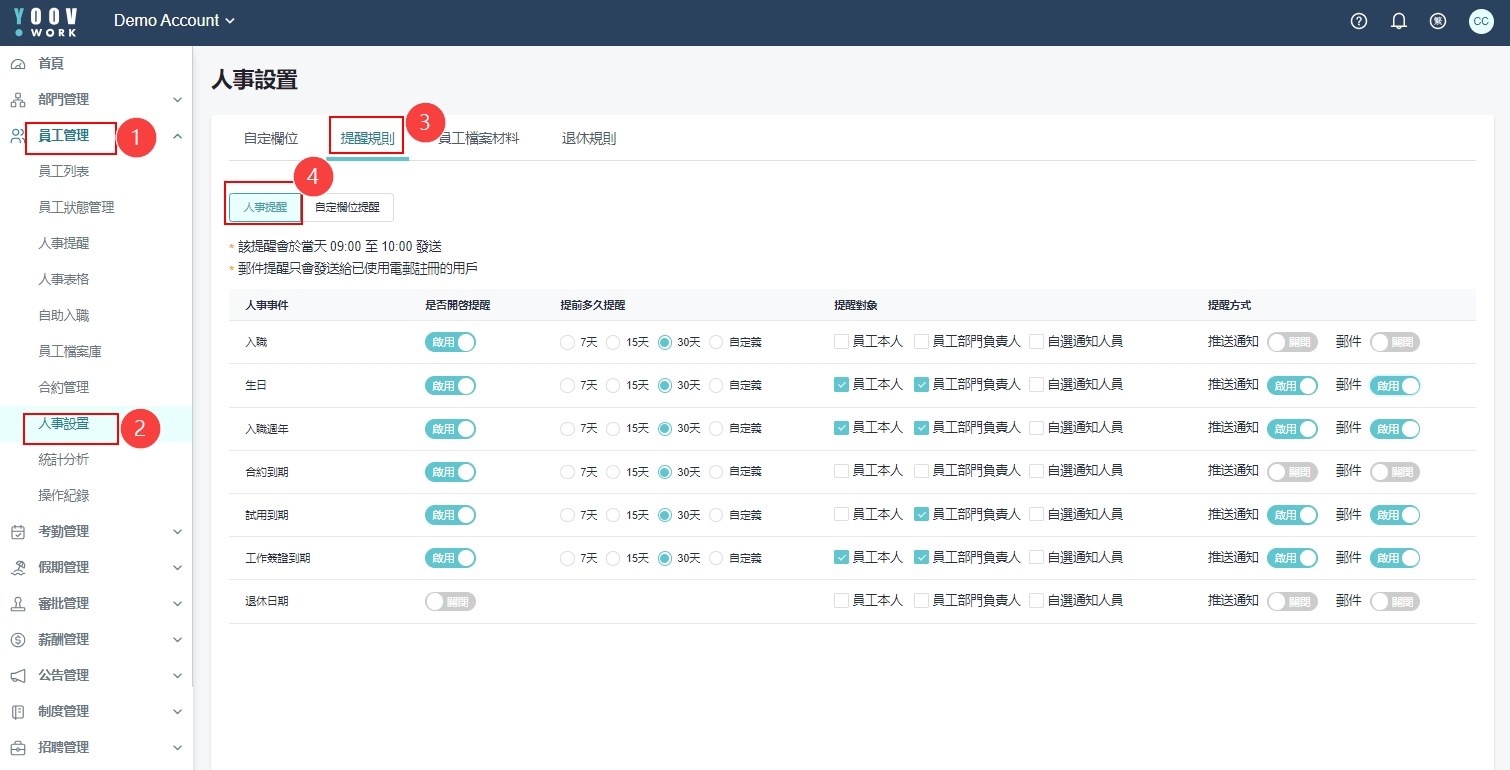Click the 考勤管理 calendar icon in sidebar
This screenshot has width=1510, height=770.
tap(18, 532)
